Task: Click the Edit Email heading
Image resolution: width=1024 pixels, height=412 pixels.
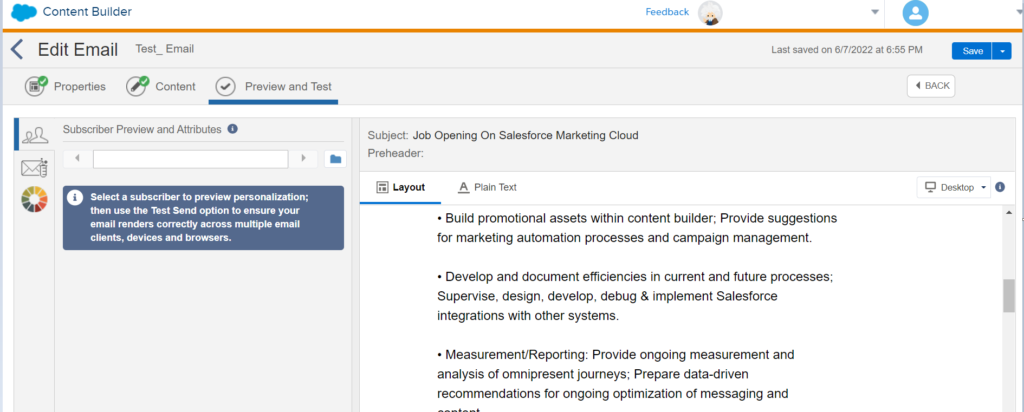Action: [78, 50]
